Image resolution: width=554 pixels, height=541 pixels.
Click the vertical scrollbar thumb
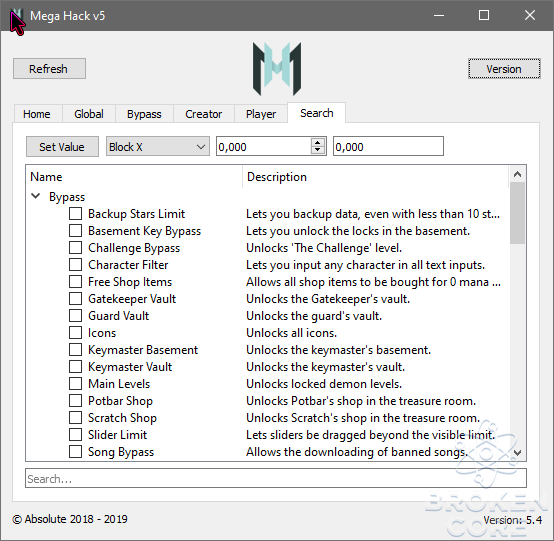click(x=518, y=213)
